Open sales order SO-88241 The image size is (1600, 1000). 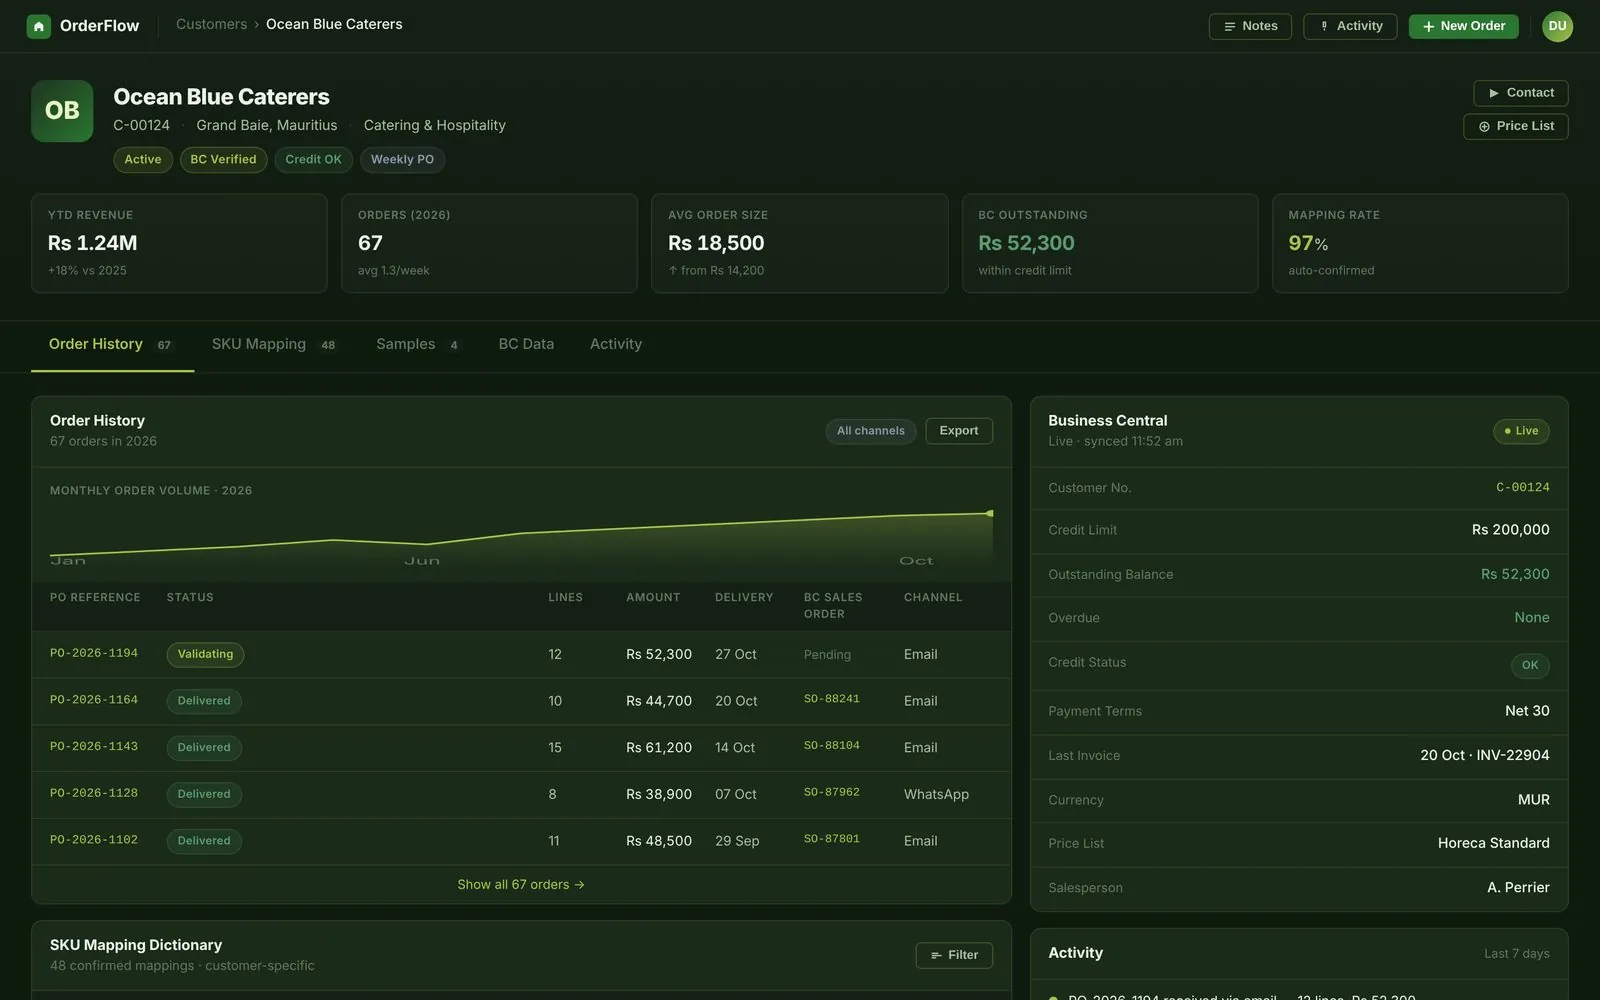pos(832,699)
